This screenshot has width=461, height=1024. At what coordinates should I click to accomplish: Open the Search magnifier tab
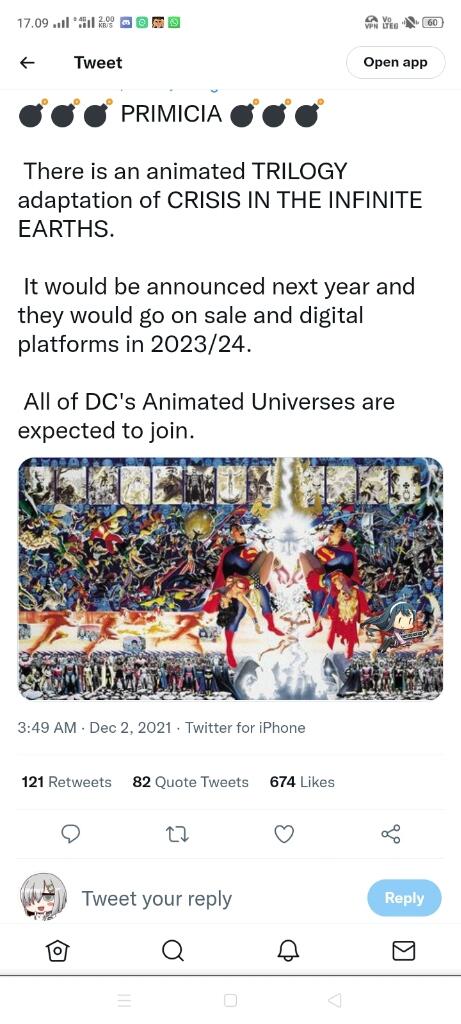tap(172, 951)
